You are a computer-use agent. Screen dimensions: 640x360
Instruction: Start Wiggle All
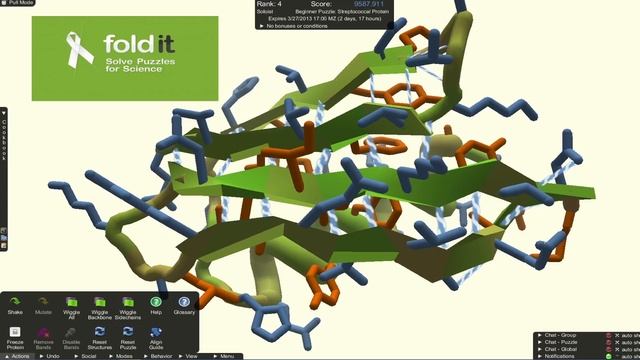coord(71,308)
